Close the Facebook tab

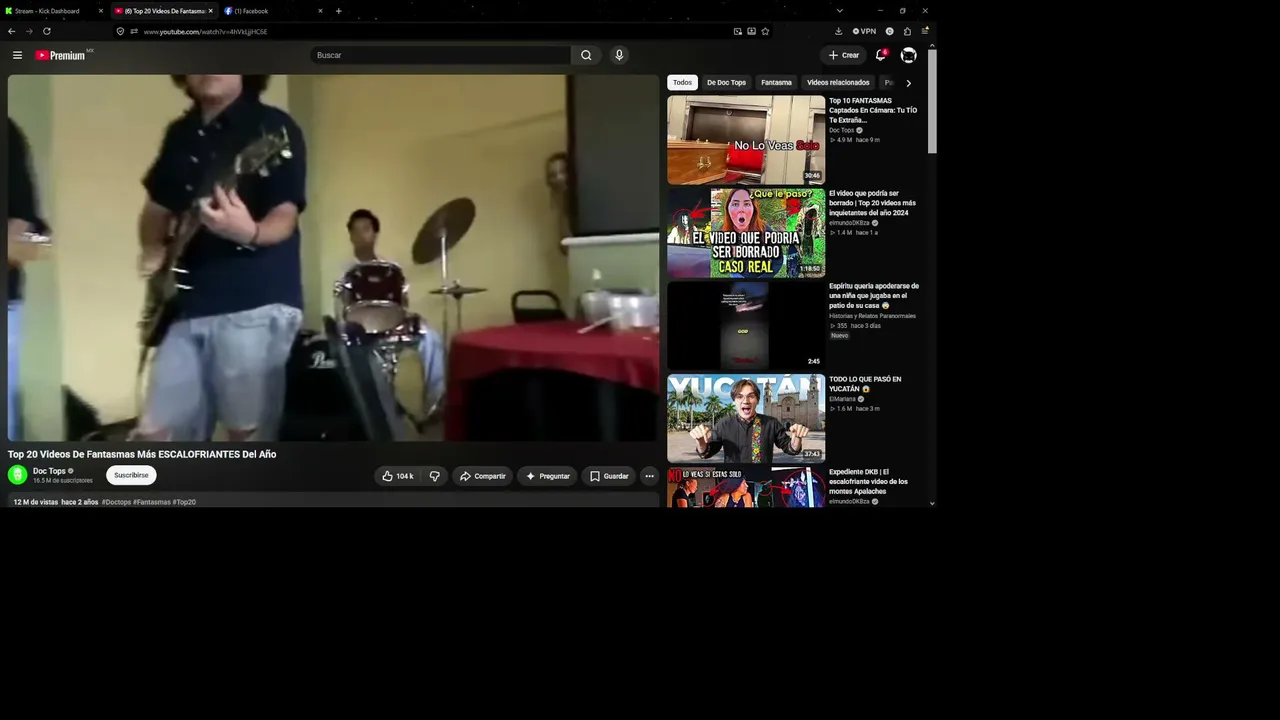pos(320,11)
